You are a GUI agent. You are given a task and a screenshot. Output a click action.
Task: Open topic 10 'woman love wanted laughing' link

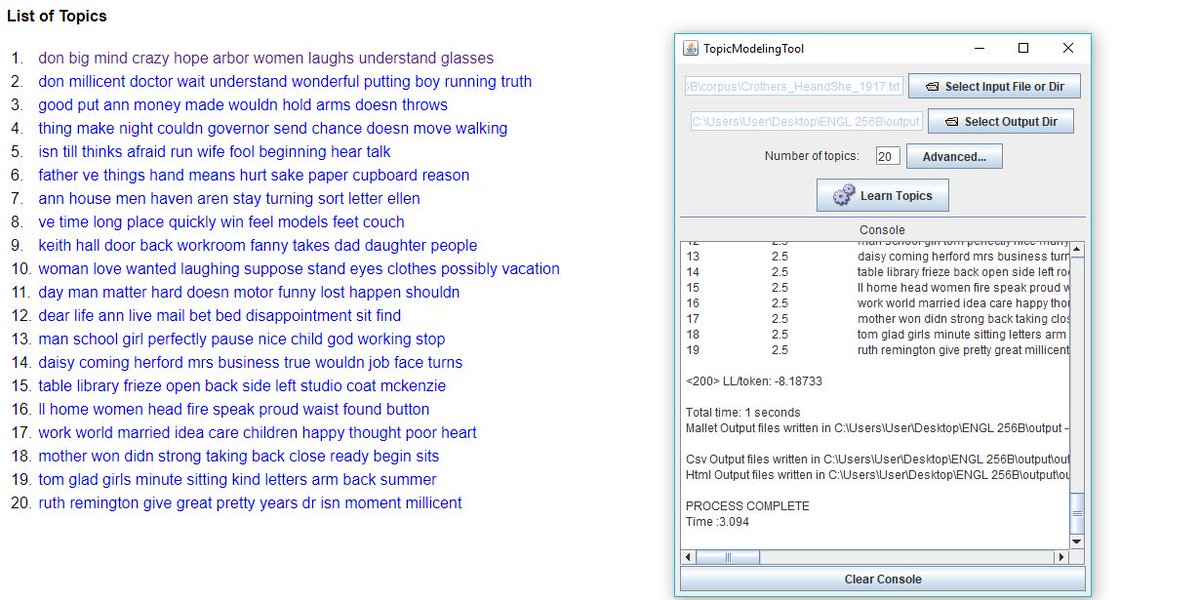[x=299, y=269]
